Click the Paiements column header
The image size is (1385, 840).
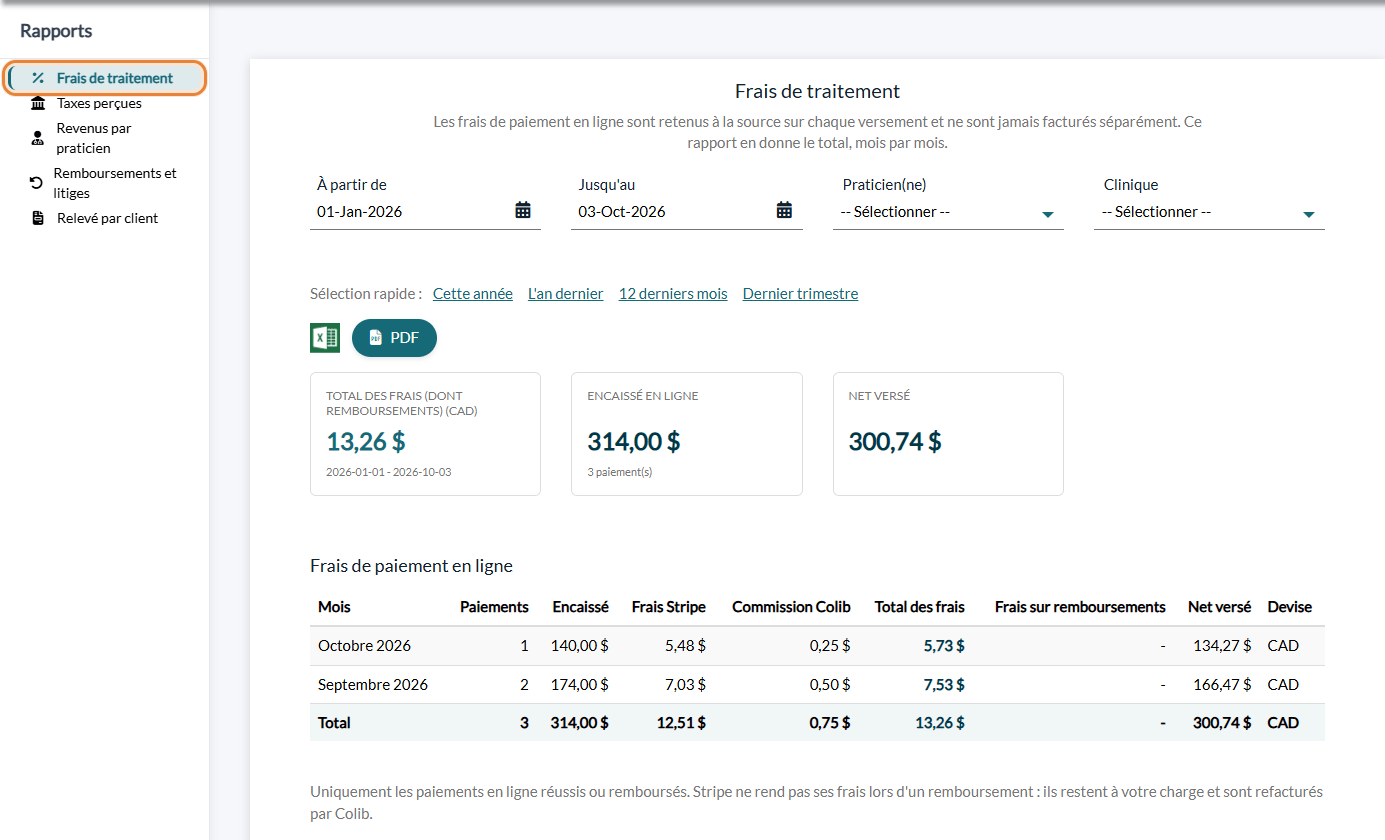coord(494,607)
